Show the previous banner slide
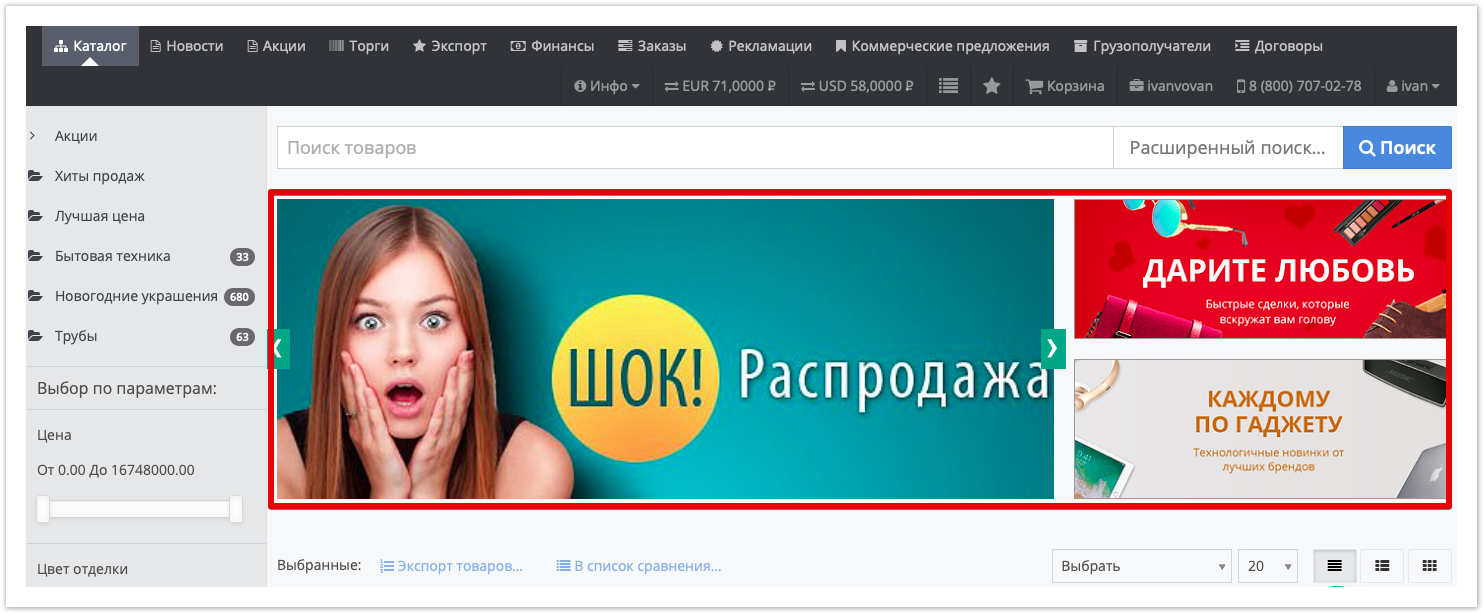Image resolution: width=1483 pixels, height=613 pixels. (280, 349)
